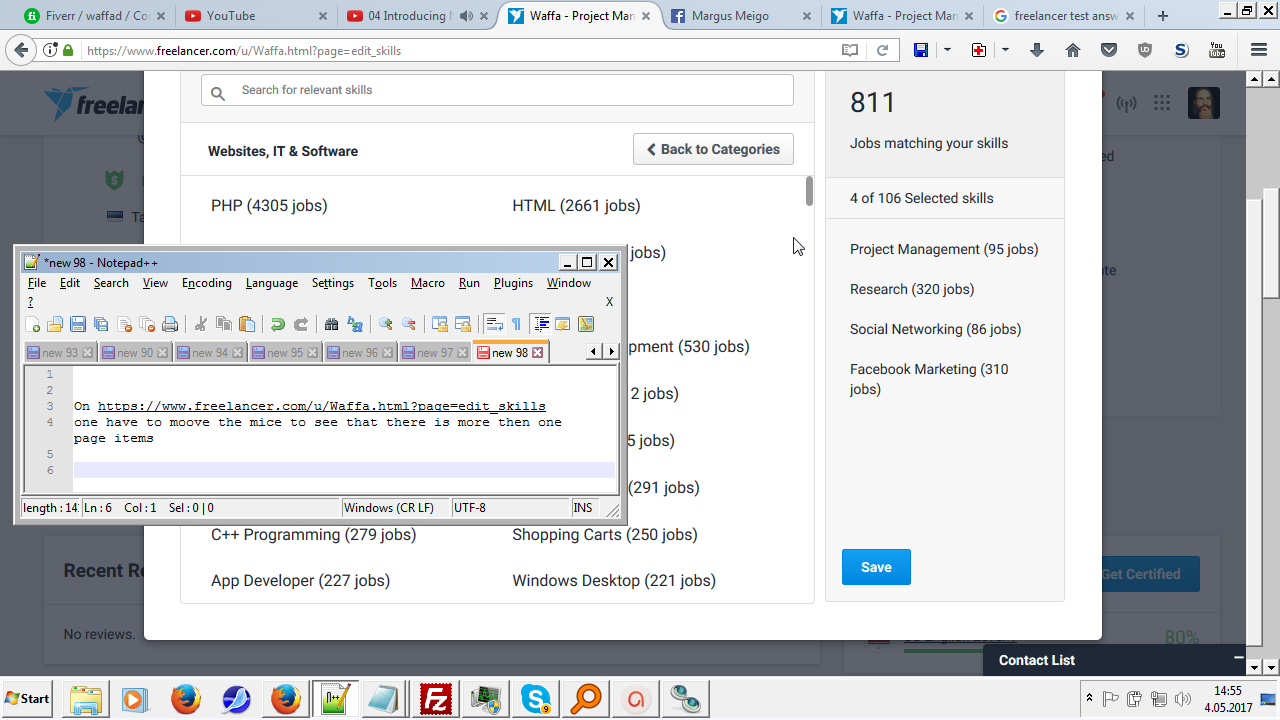This screenshot has width=1280, height=720.
Task: Click selected skill Project Management (95 jobs)
Action: (944, 249)
